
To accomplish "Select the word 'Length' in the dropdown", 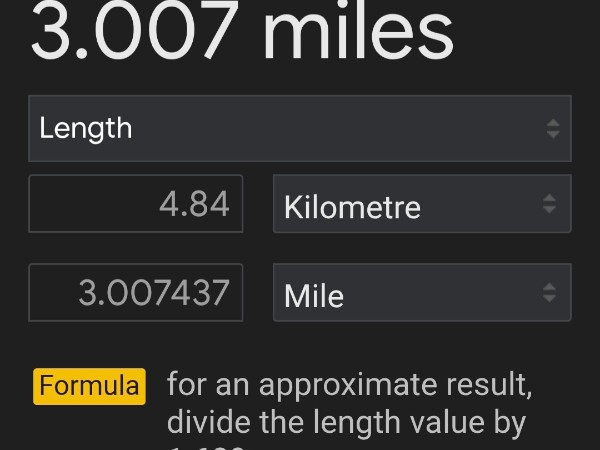I will (x=86, y=128).
